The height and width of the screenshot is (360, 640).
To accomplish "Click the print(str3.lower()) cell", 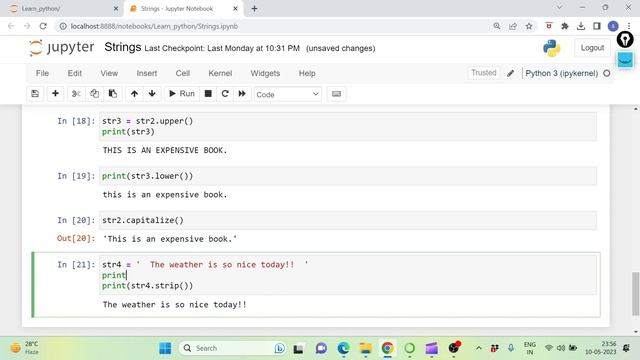I will (x=348, y=176).
